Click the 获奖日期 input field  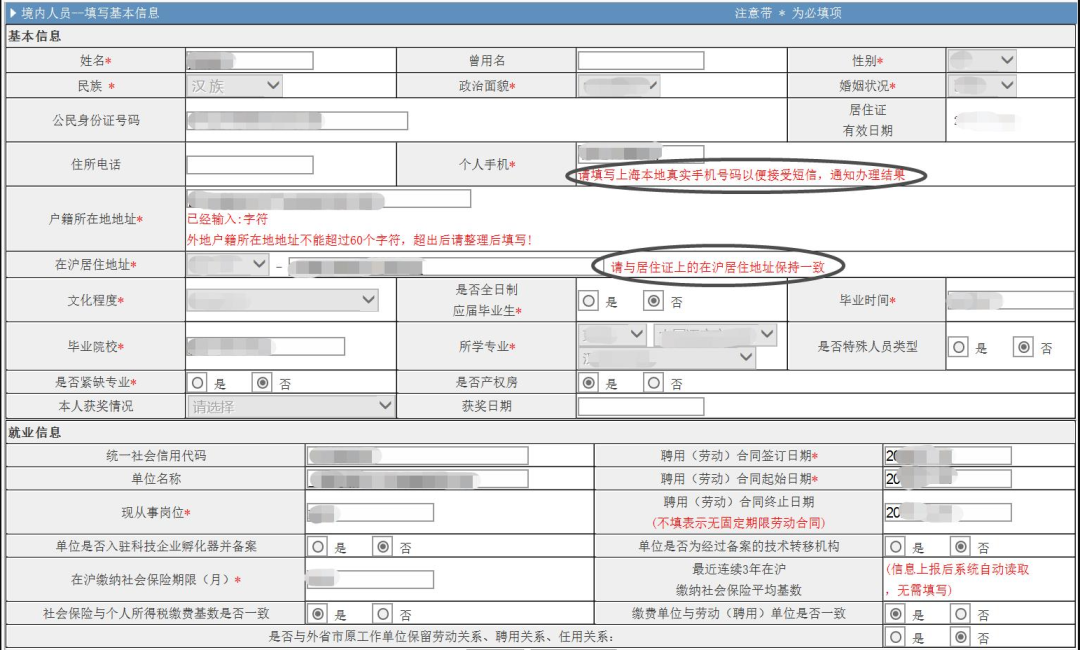coord(640,406)
